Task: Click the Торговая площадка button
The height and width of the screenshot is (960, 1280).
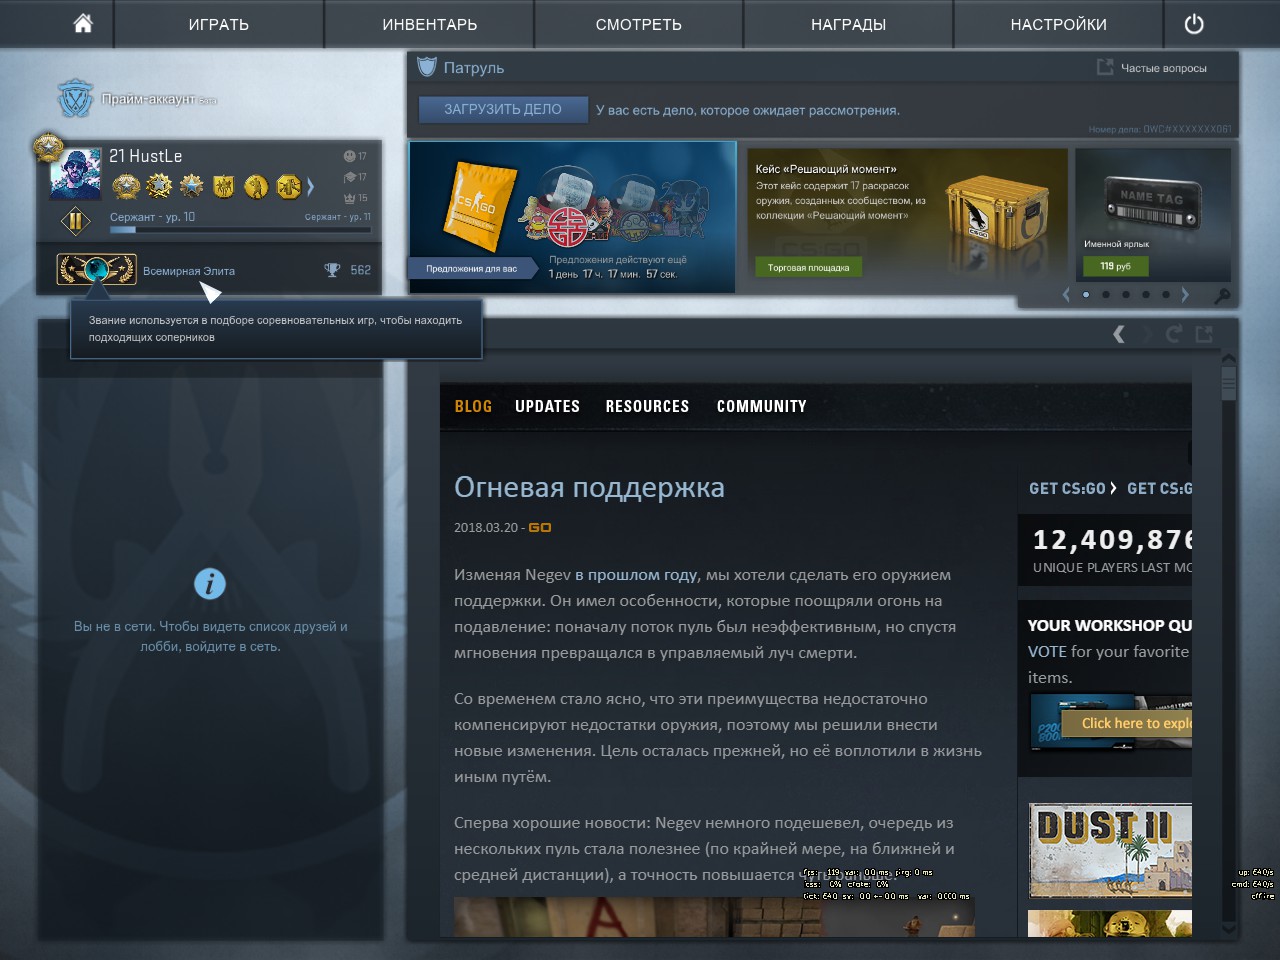Action: coord(808,267)
